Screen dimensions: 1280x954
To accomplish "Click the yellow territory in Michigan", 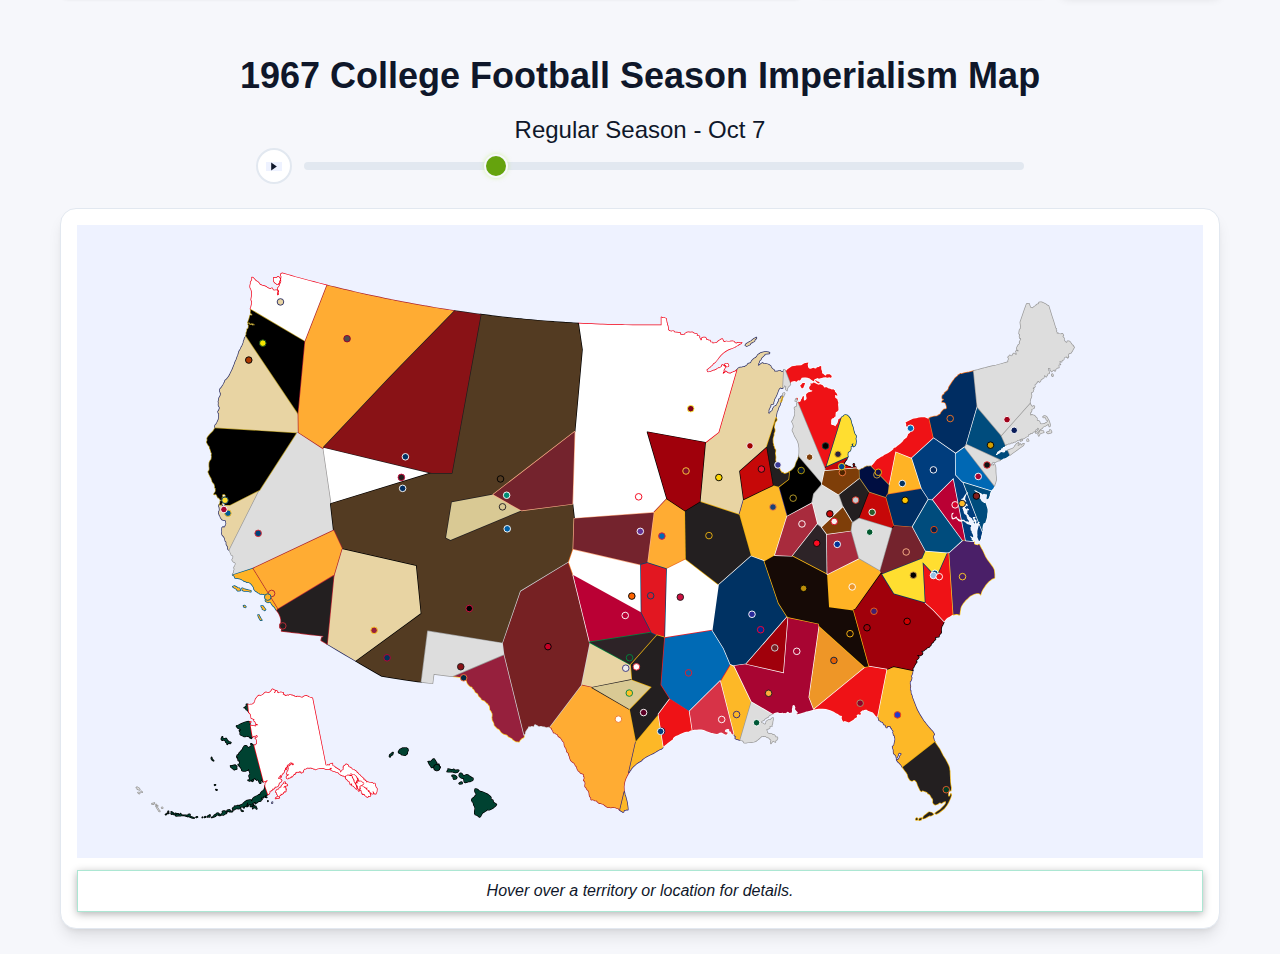I will 843,437.
